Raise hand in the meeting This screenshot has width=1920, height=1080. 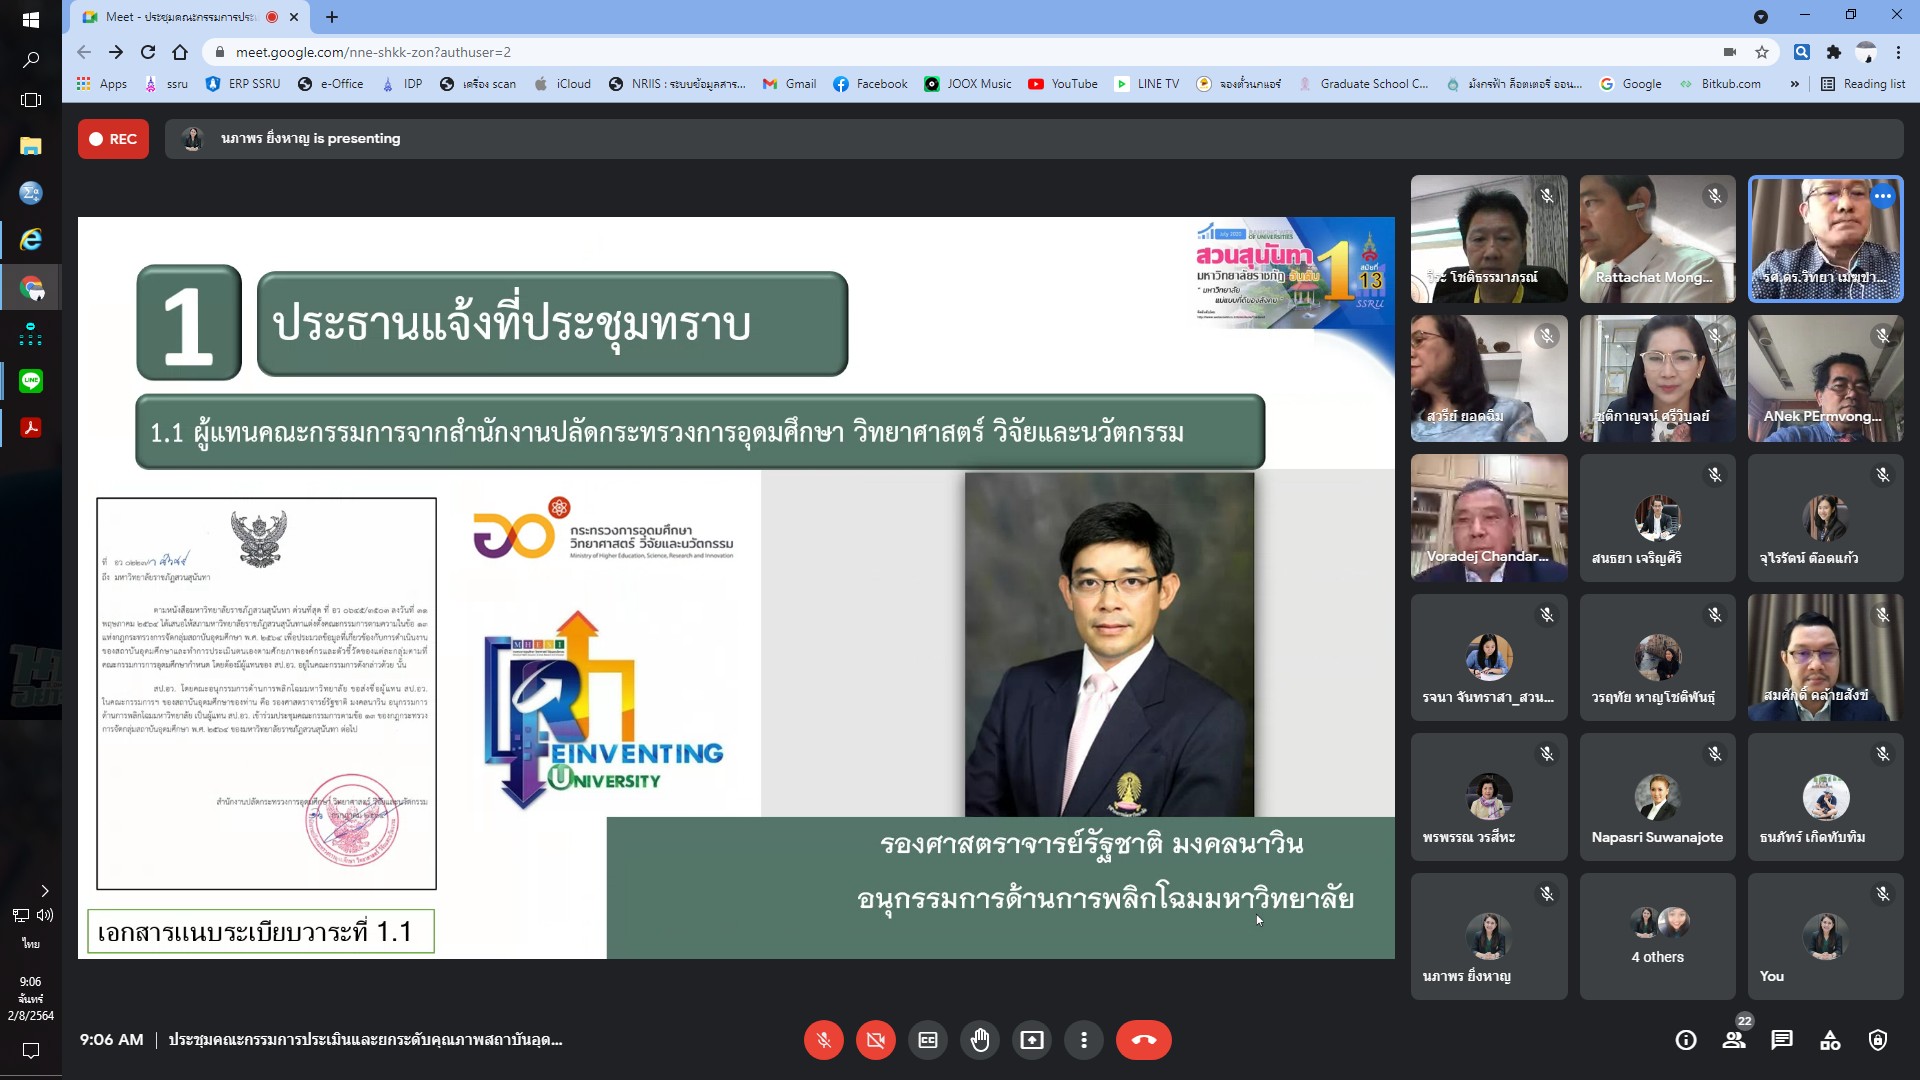click(979, 1040)
